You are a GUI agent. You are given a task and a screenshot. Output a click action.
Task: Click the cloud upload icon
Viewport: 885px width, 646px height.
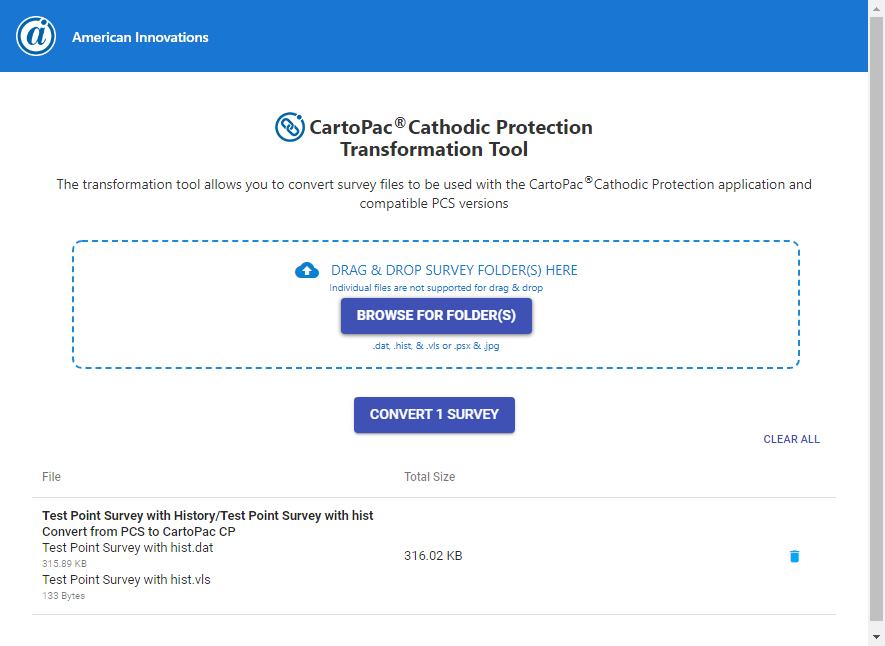point(306,270)
